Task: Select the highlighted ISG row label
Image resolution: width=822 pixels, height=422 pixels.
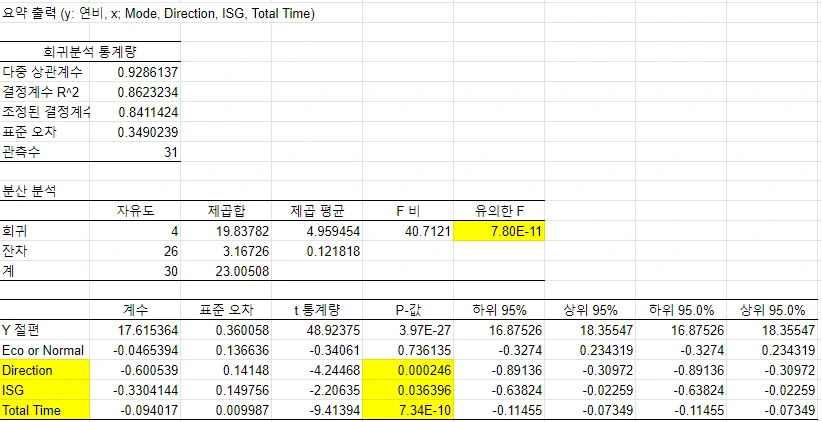Action: [45, 391]
